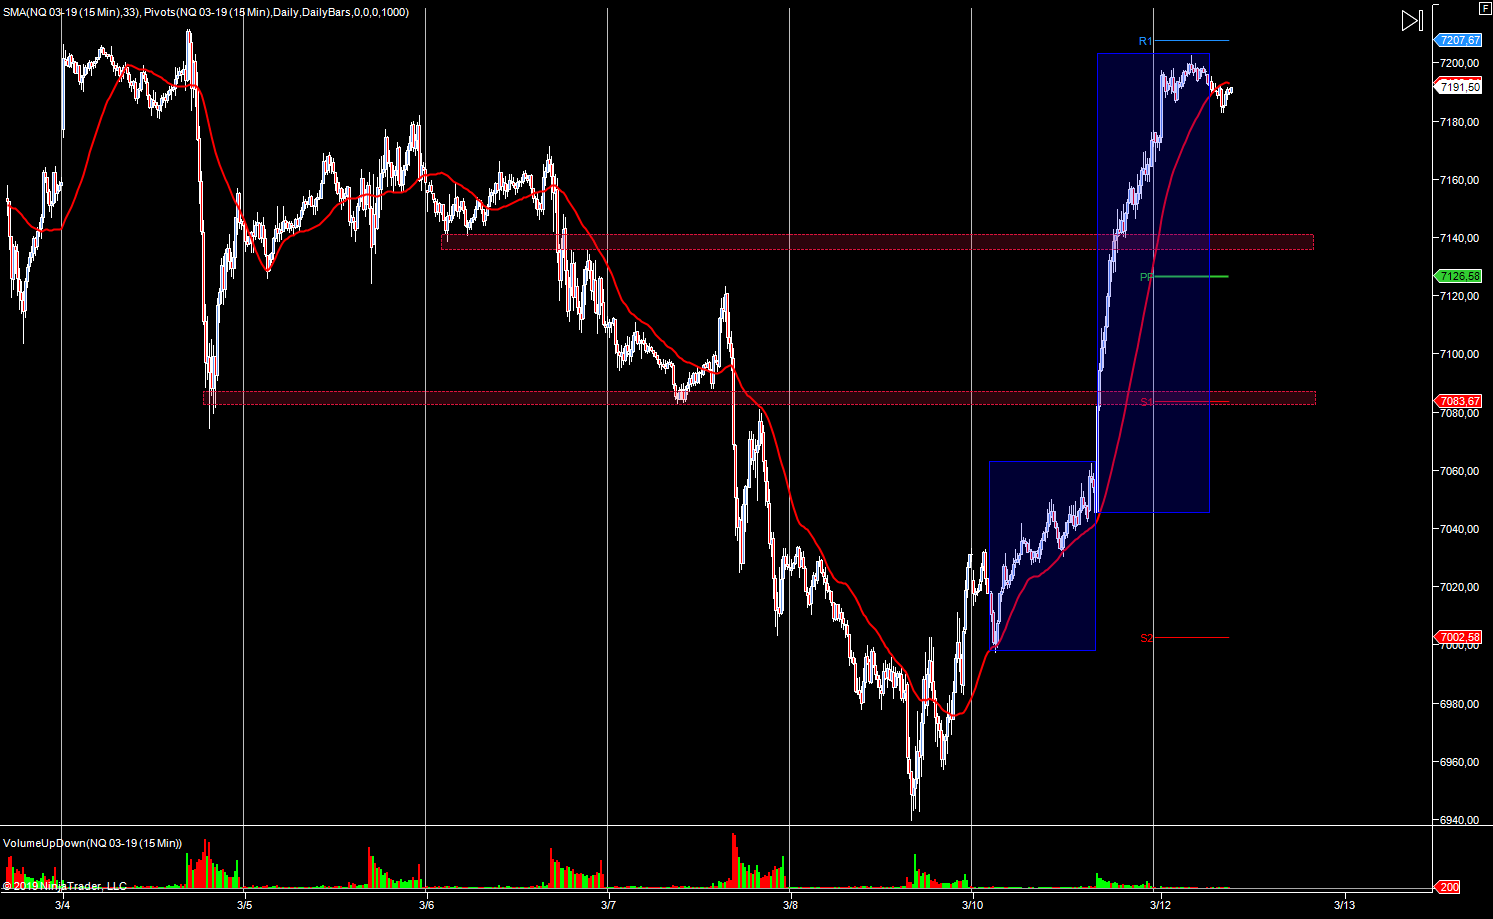
Task: Click the red 7083,67 S1 price marker
Action: point(1458,401)
